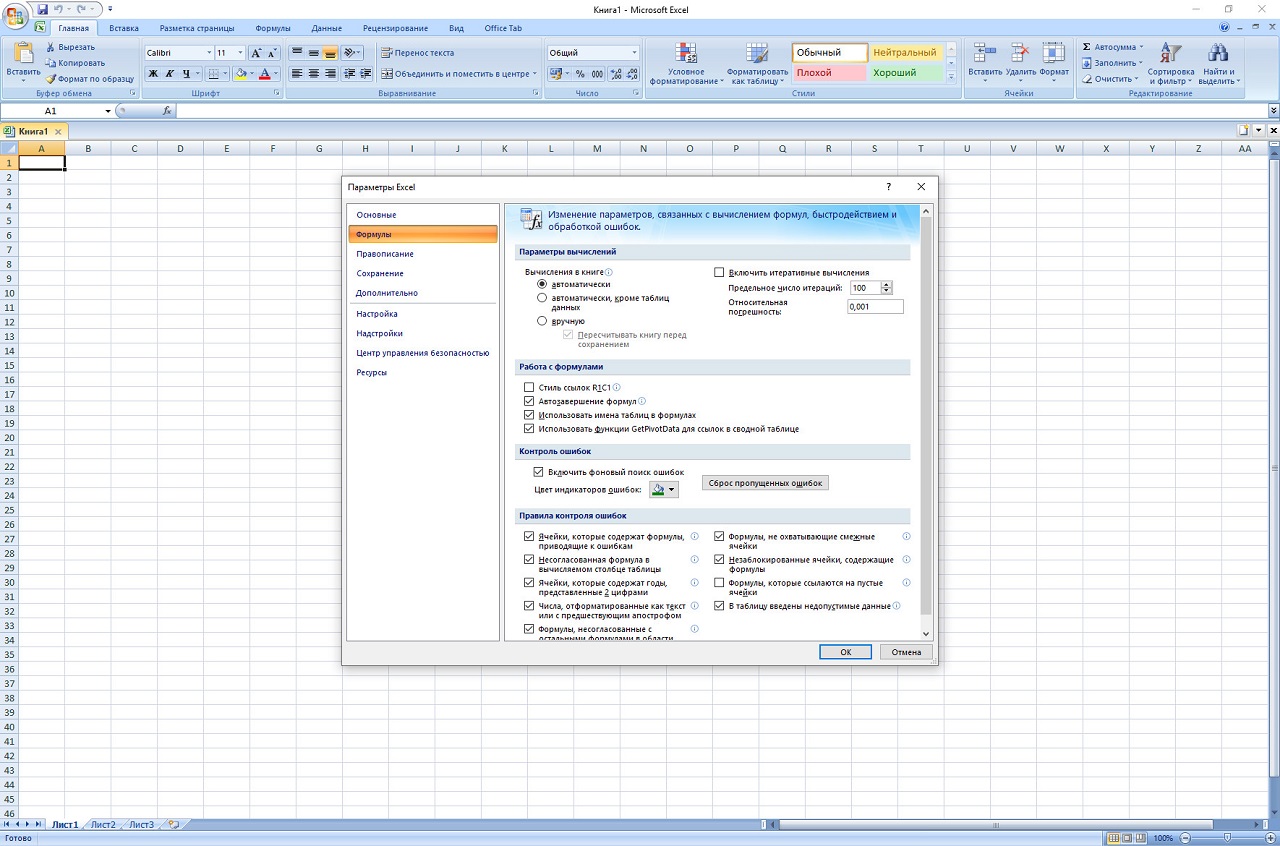Click the Format as Table icon
The image size is (1280, 846).
point(758,54)
